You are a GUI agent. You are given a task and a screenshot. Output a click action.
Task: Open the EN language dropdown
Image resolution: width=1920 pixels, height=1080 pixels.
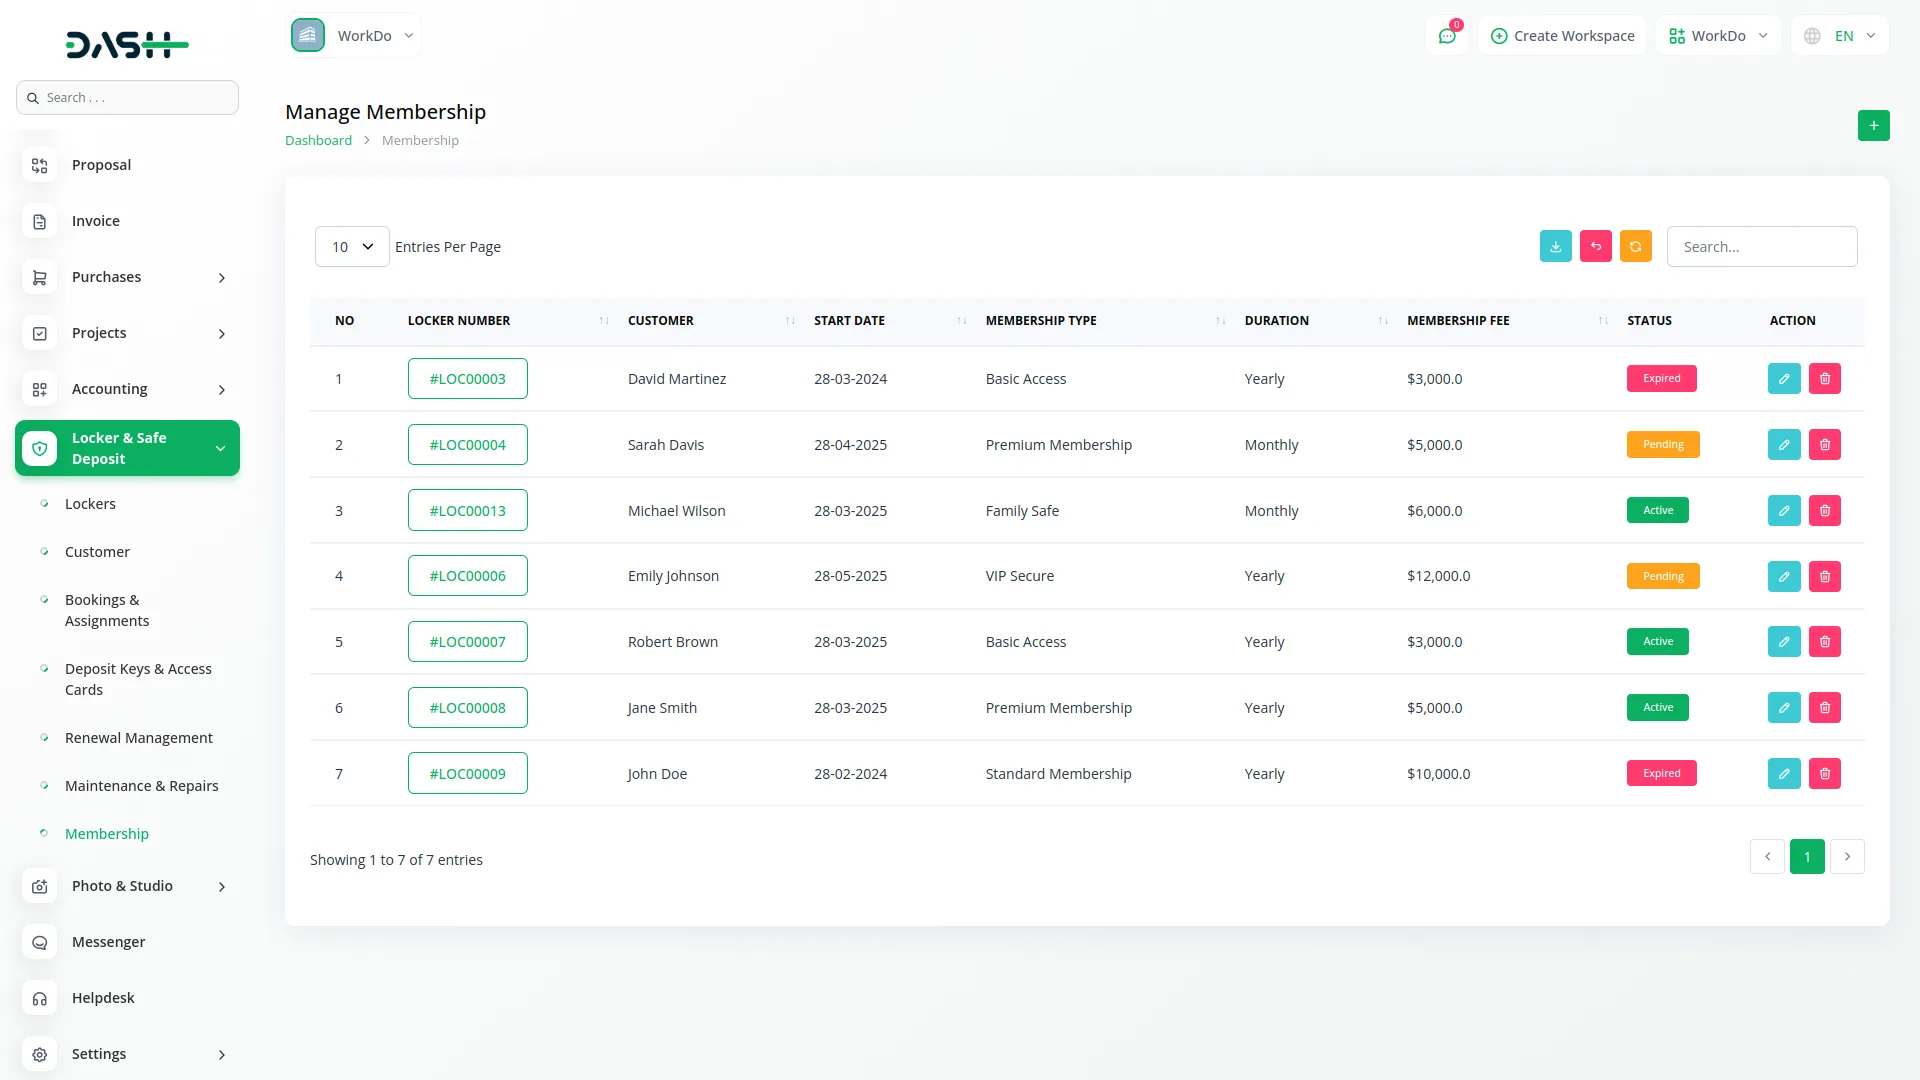1840,35
